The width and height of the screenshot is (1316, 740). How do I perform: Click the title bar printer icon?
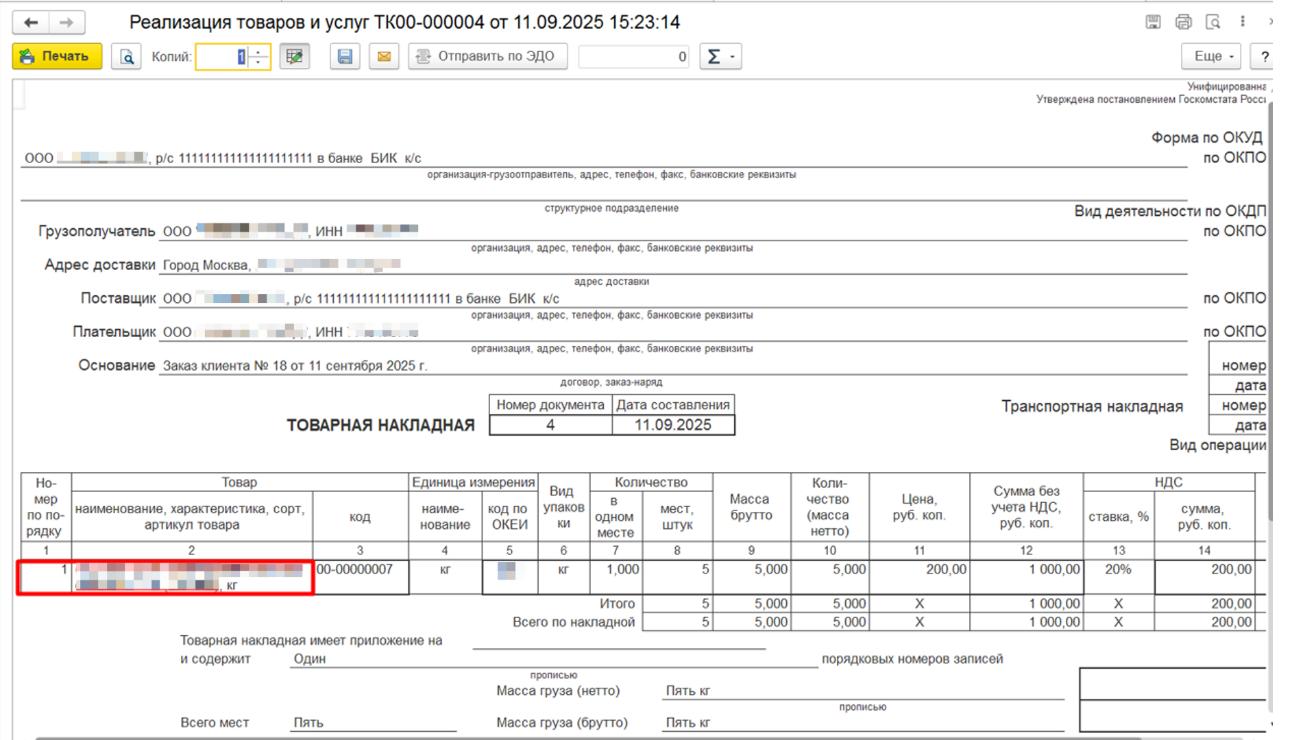[x=1184, y=22]
